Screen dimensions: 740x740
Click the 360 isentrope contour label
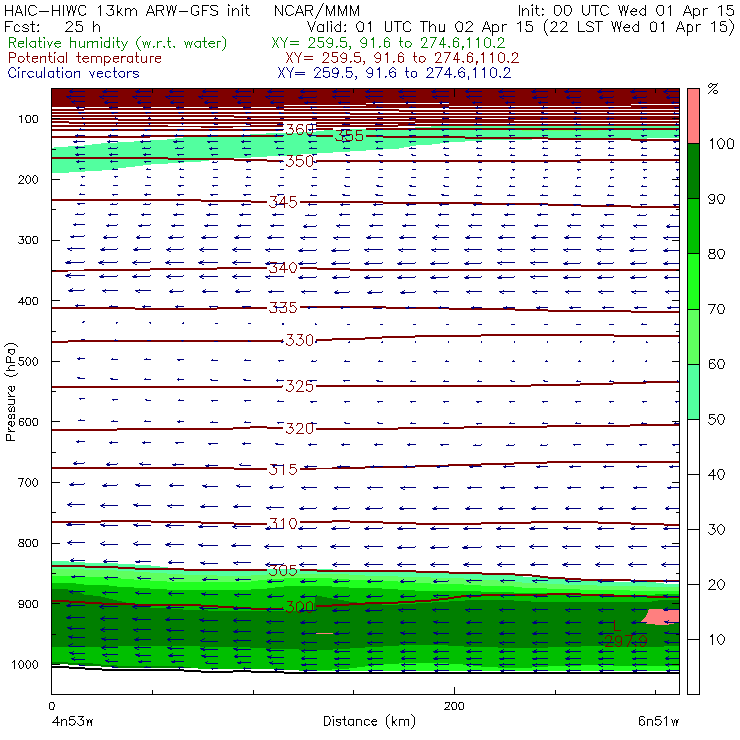(299, 130)
